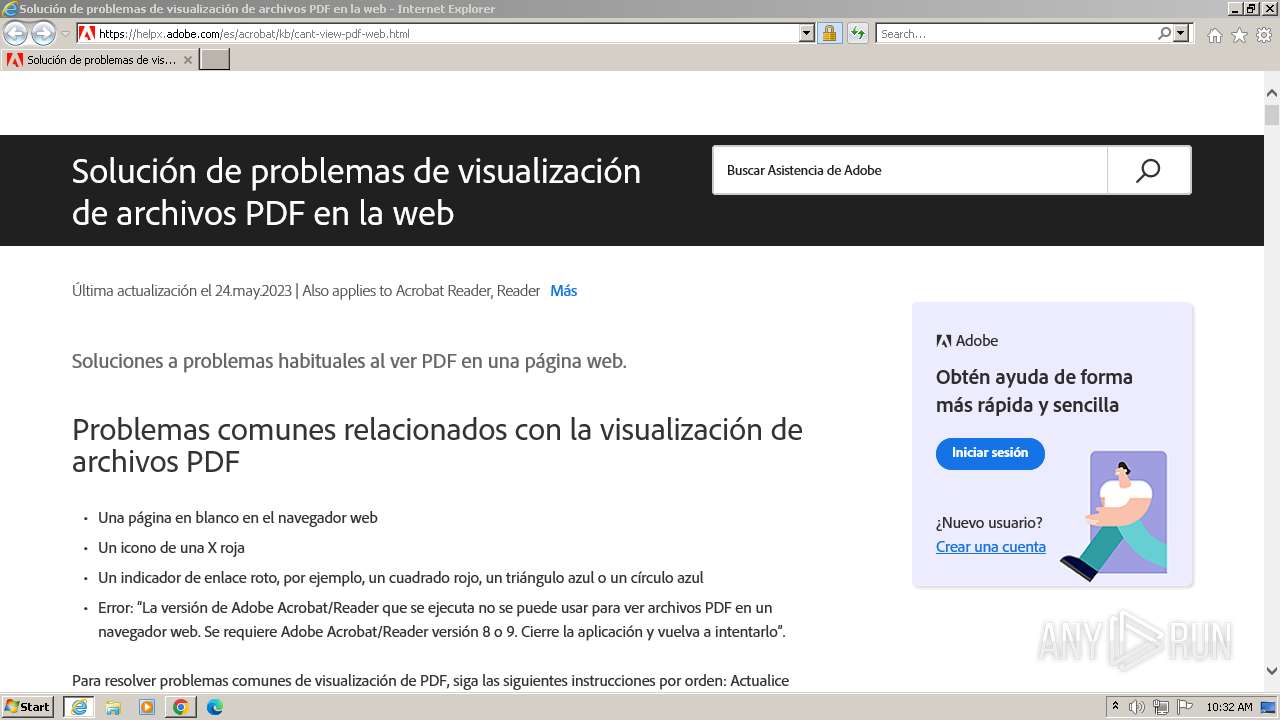Click the Buscar Asistencia de Adobe field
1280x720 pixels.
point(910,170)
